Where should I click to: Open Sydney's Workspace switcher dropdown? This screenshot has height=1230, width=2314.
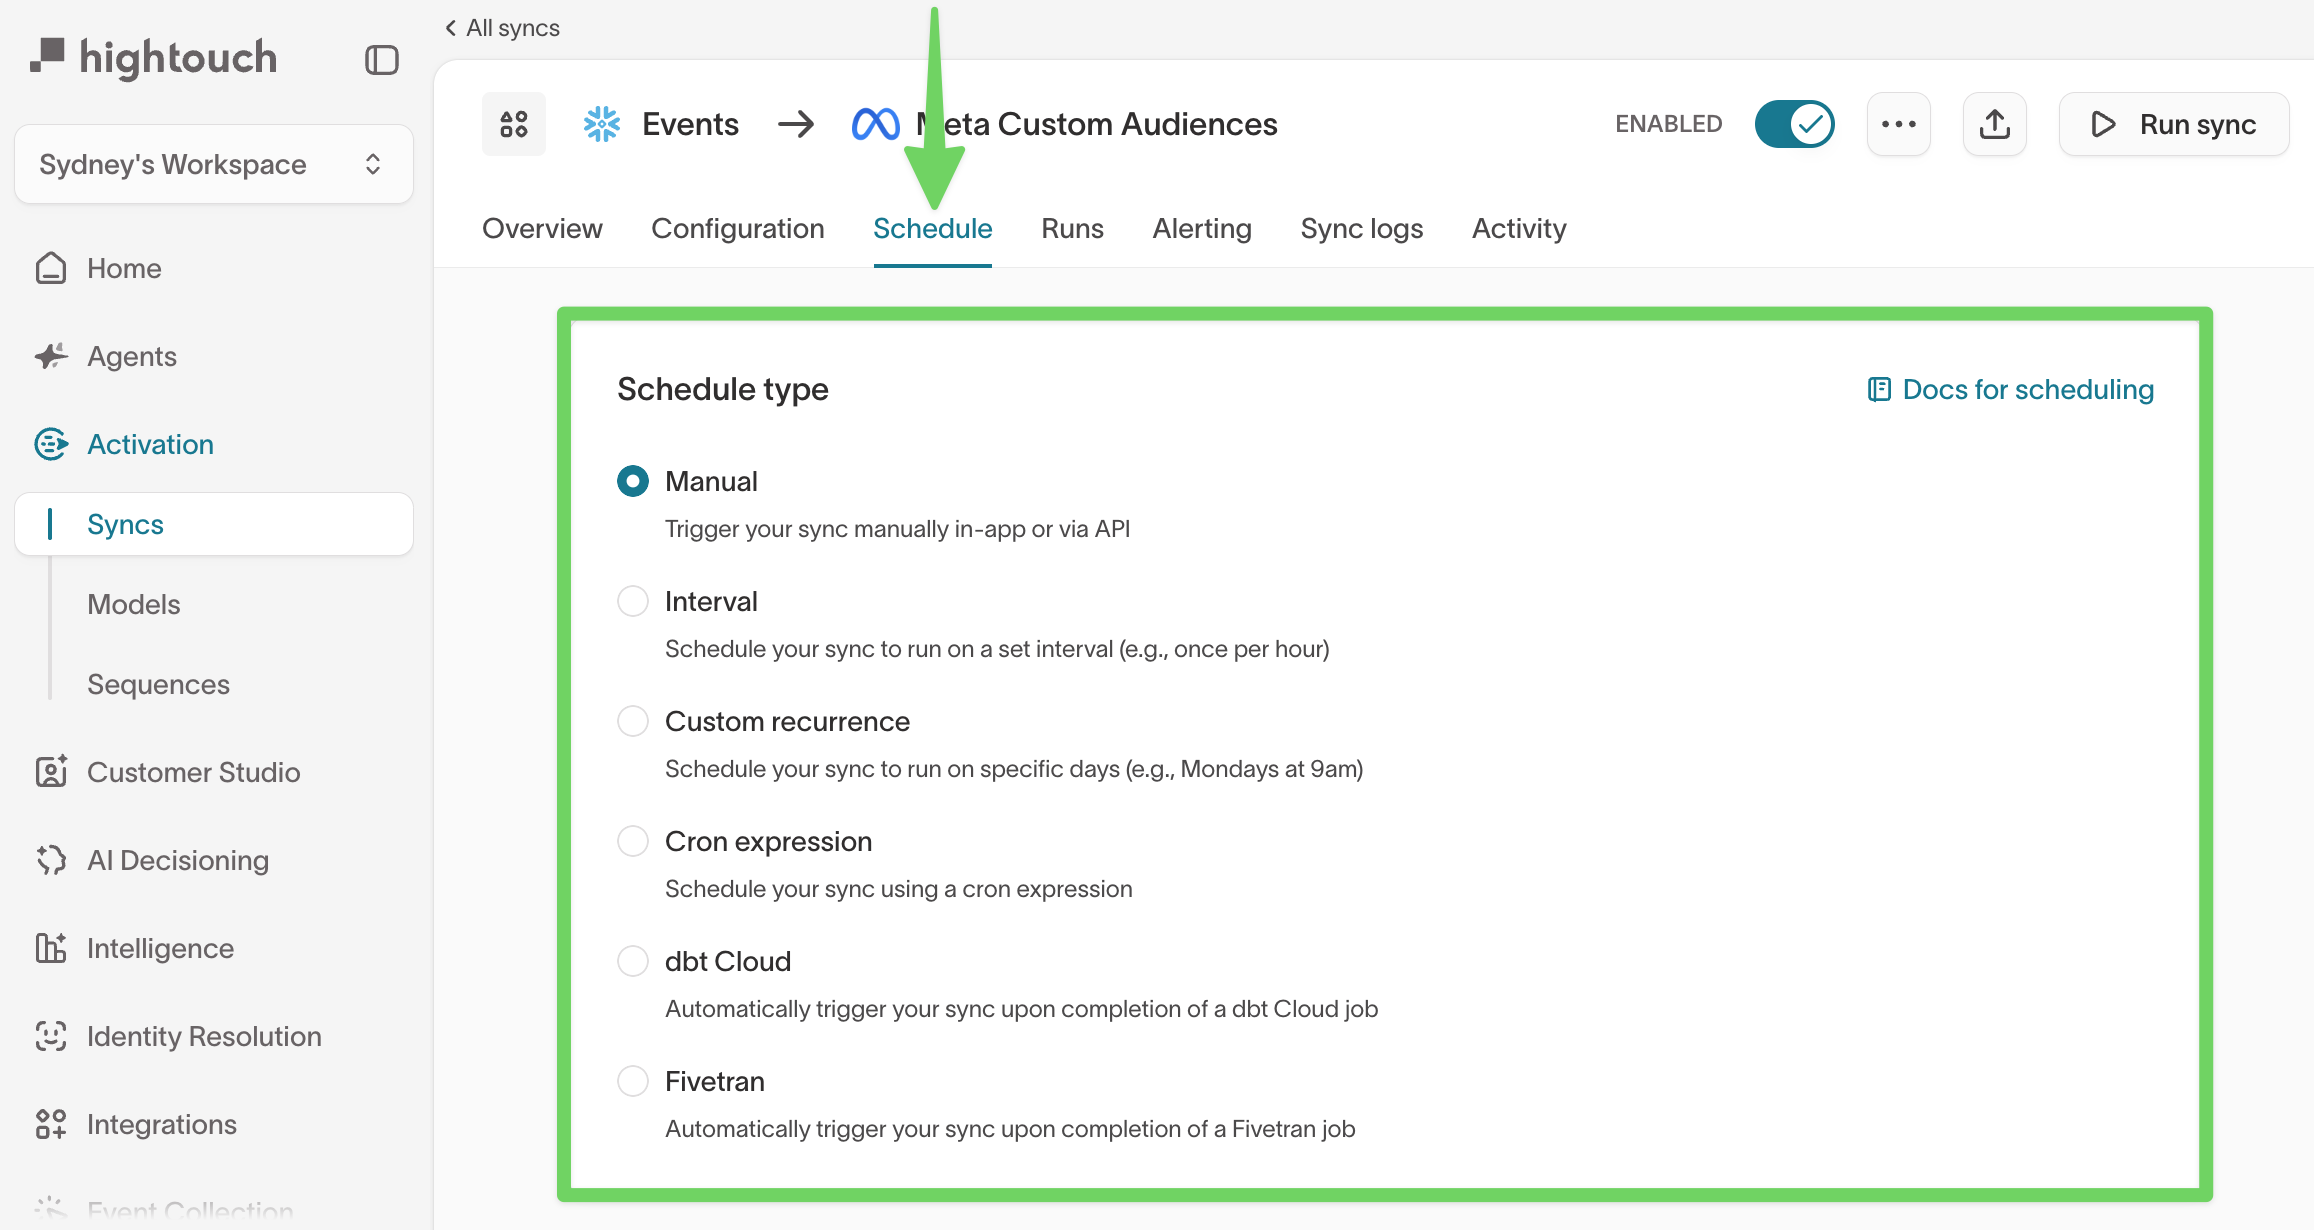(x=213, y=164)
